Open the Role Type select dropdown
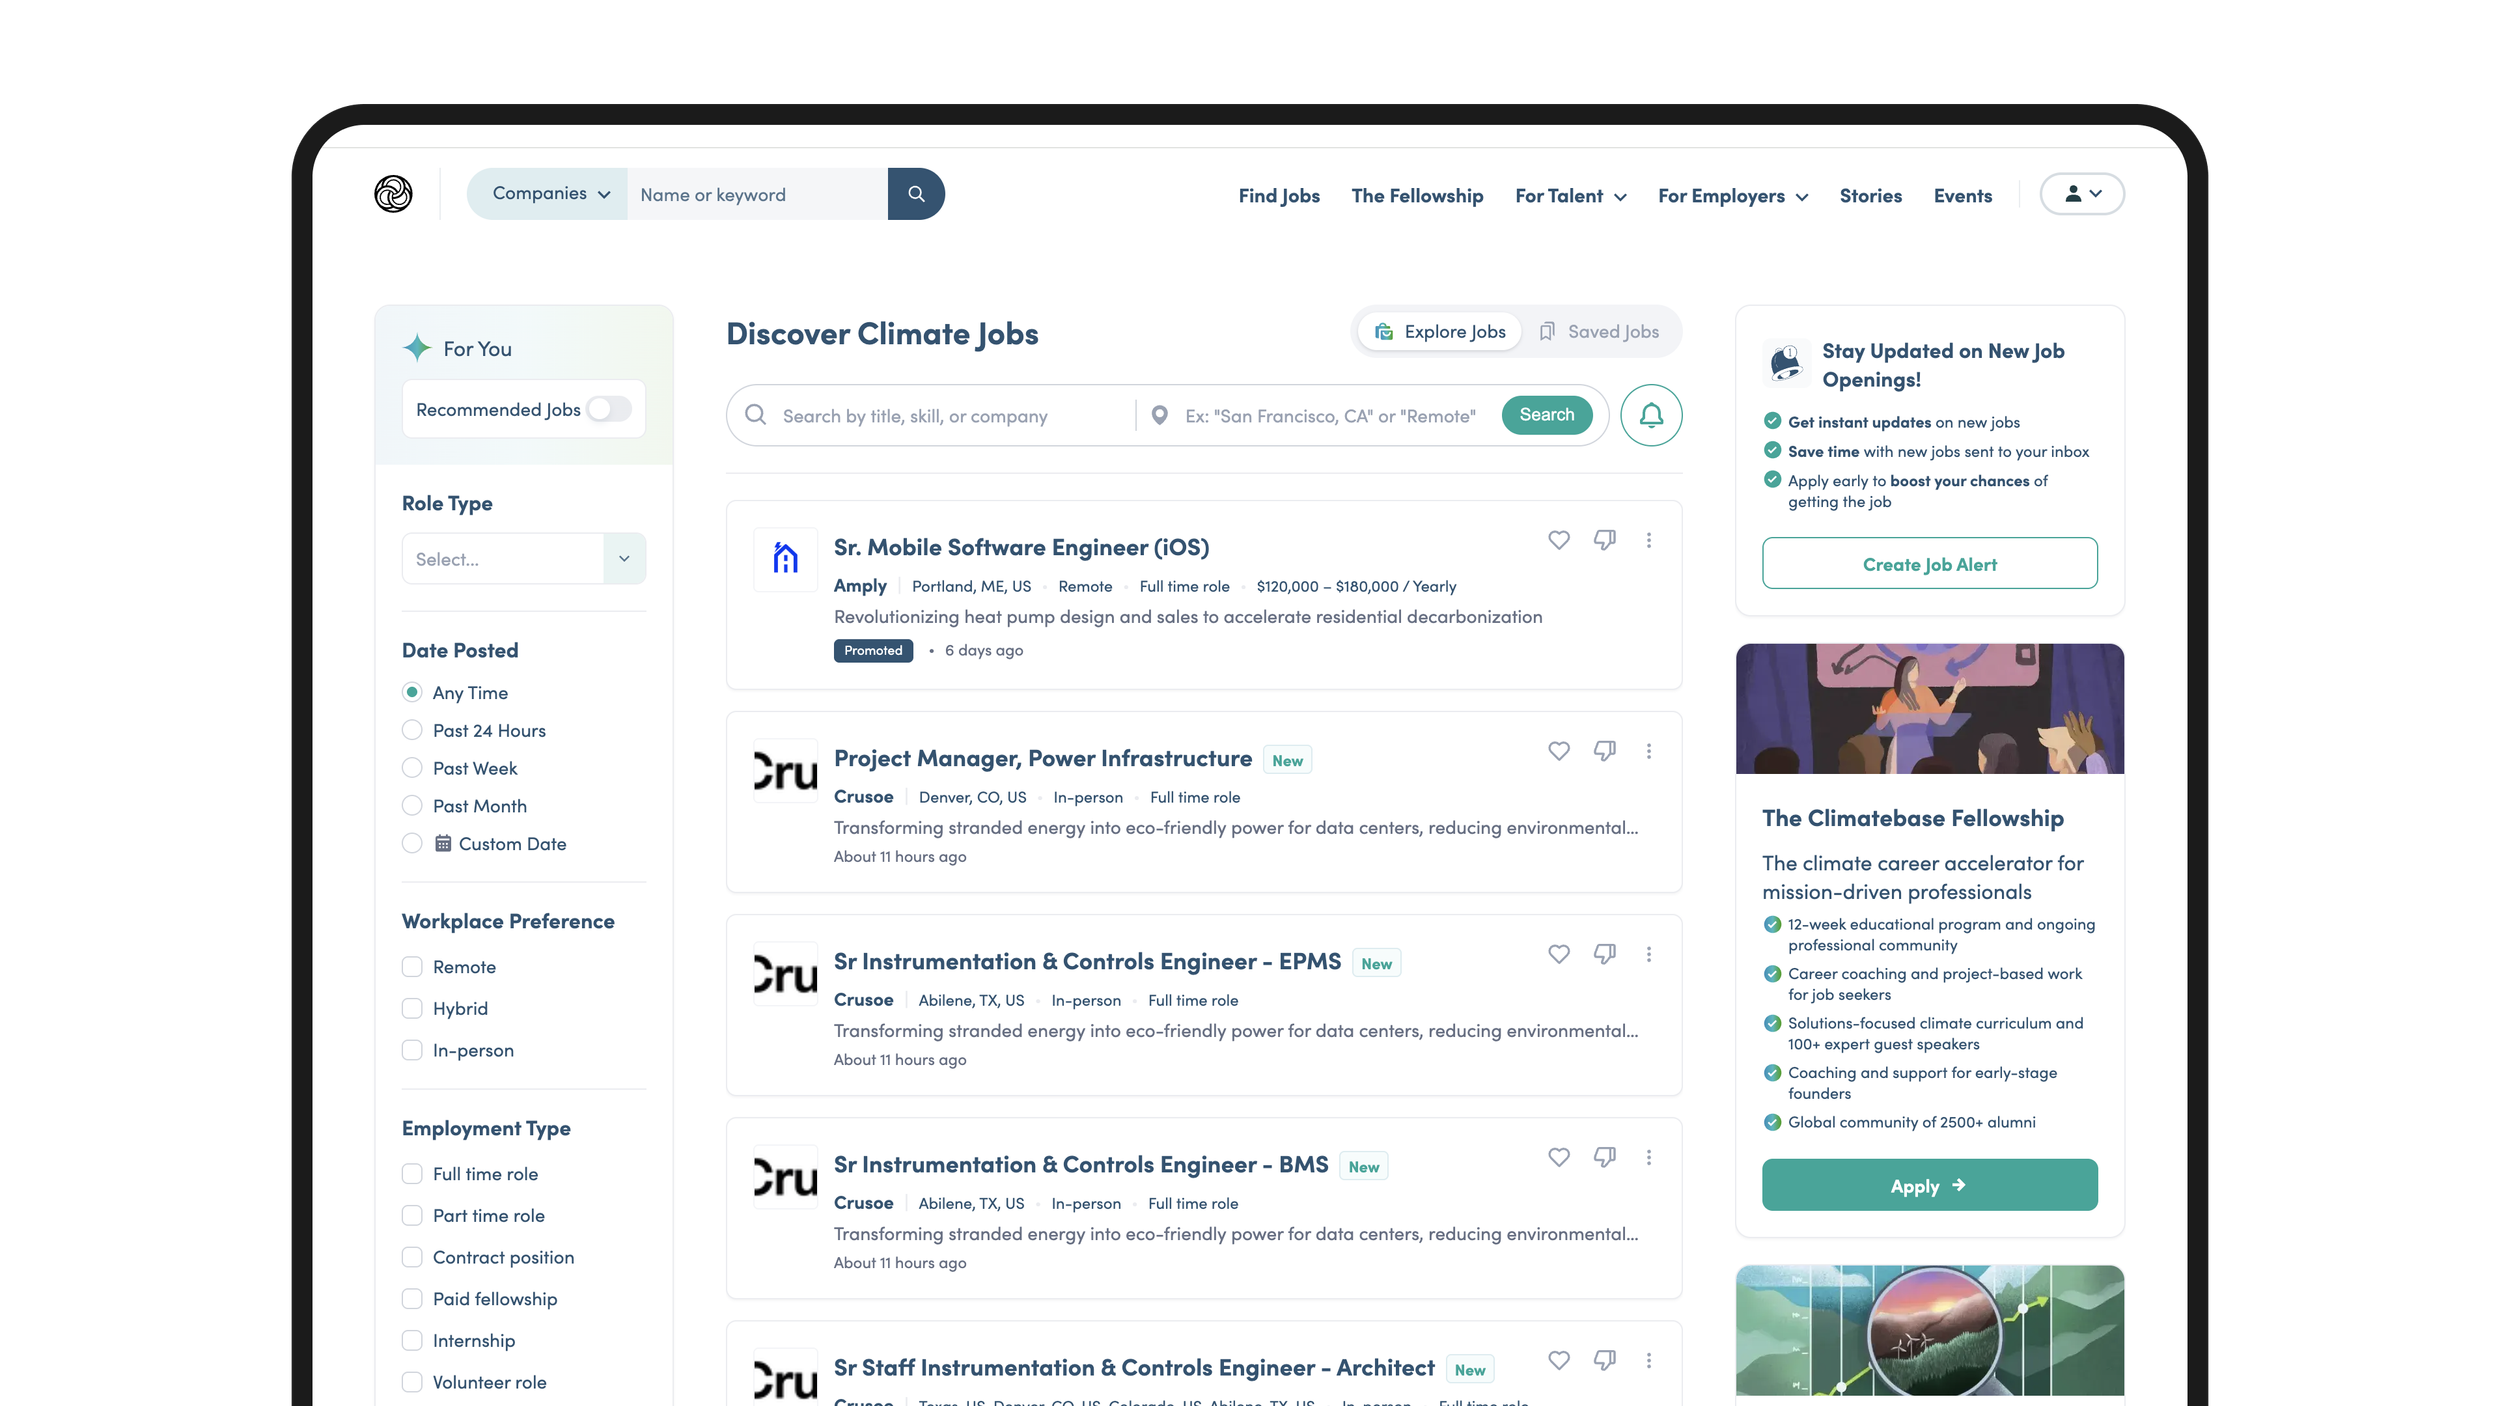The width and height of the screenshot is (2500, 1406). 524,559
